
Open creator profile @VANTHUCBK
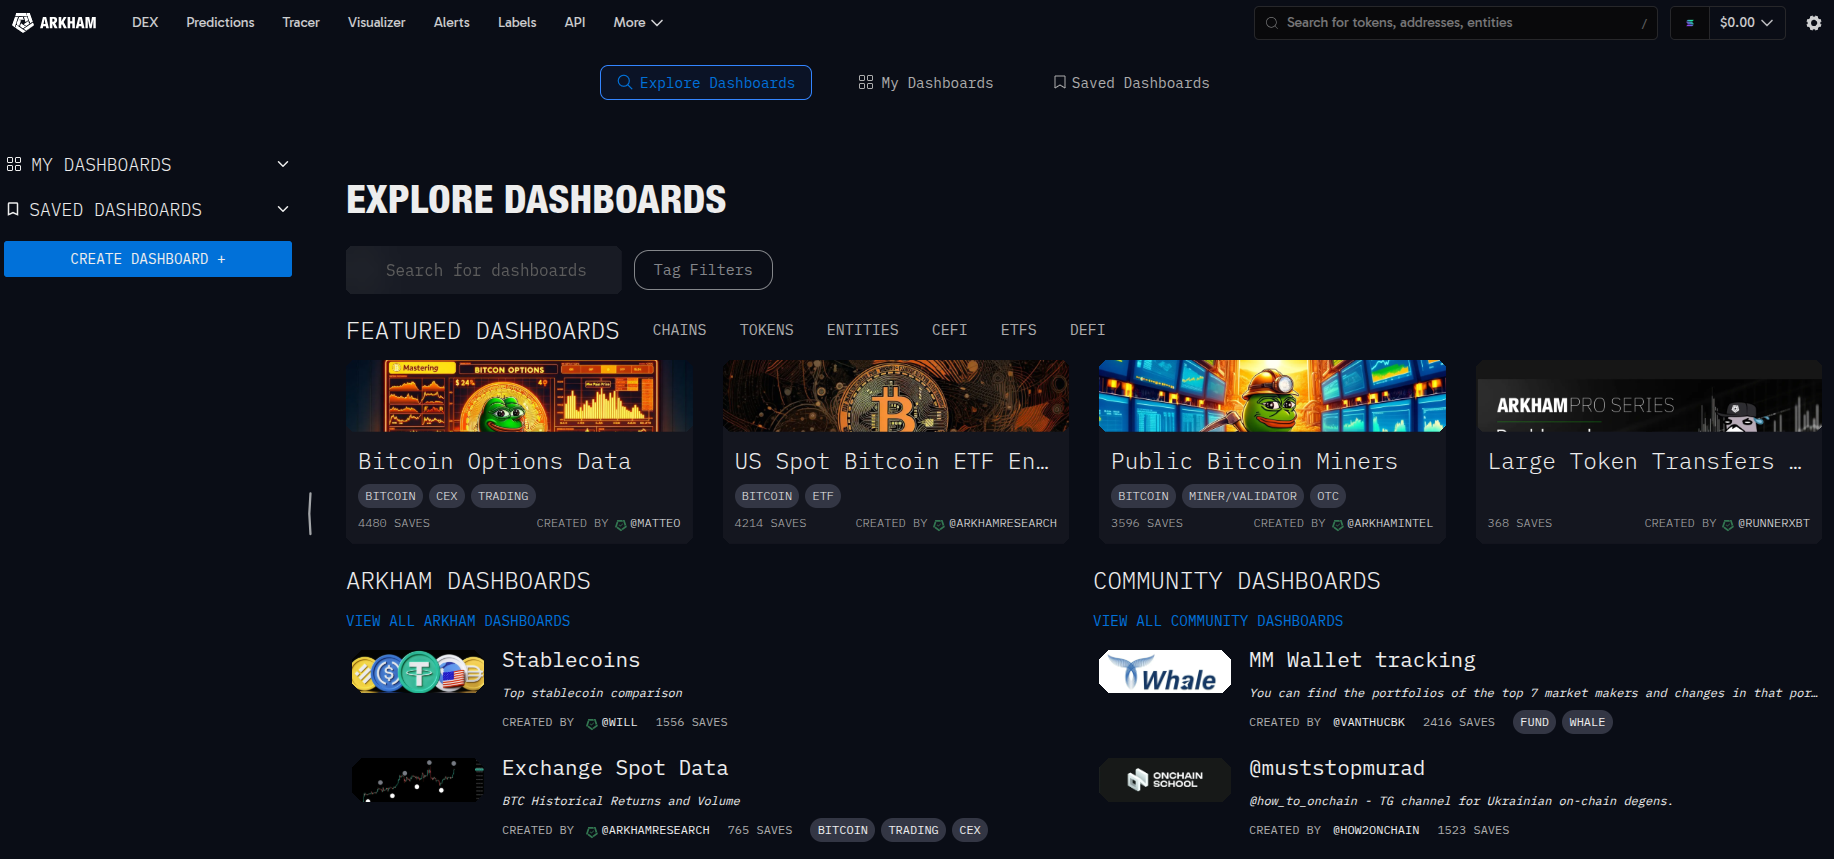[x=1369, y=722]
